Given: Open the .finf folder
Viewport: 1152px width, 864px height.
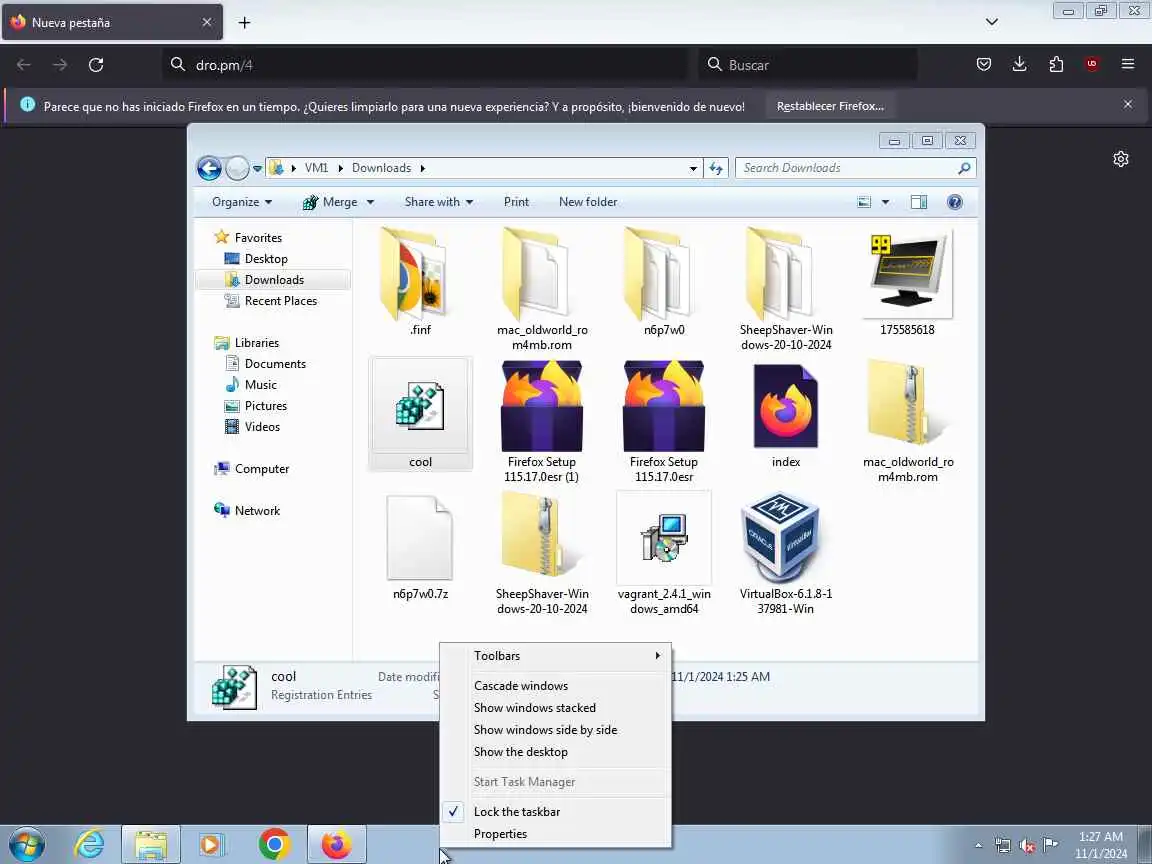Looking at the screenshot, I should (420, 282).
